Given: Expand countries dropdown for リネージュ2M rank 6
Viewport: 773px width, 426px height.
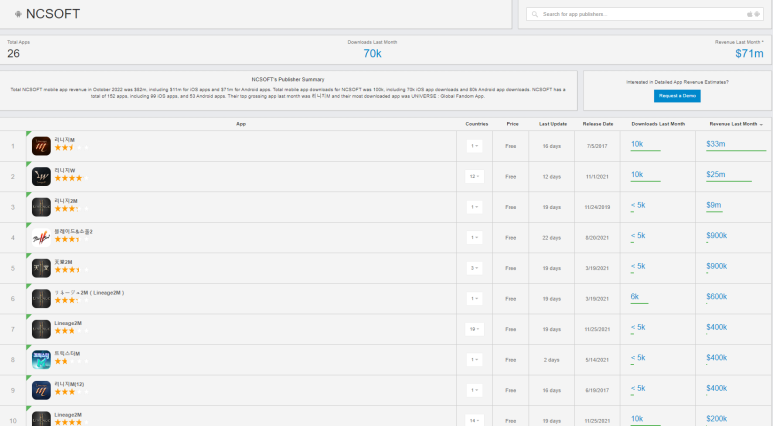Looking at the screenshot, I should (474, 299).
